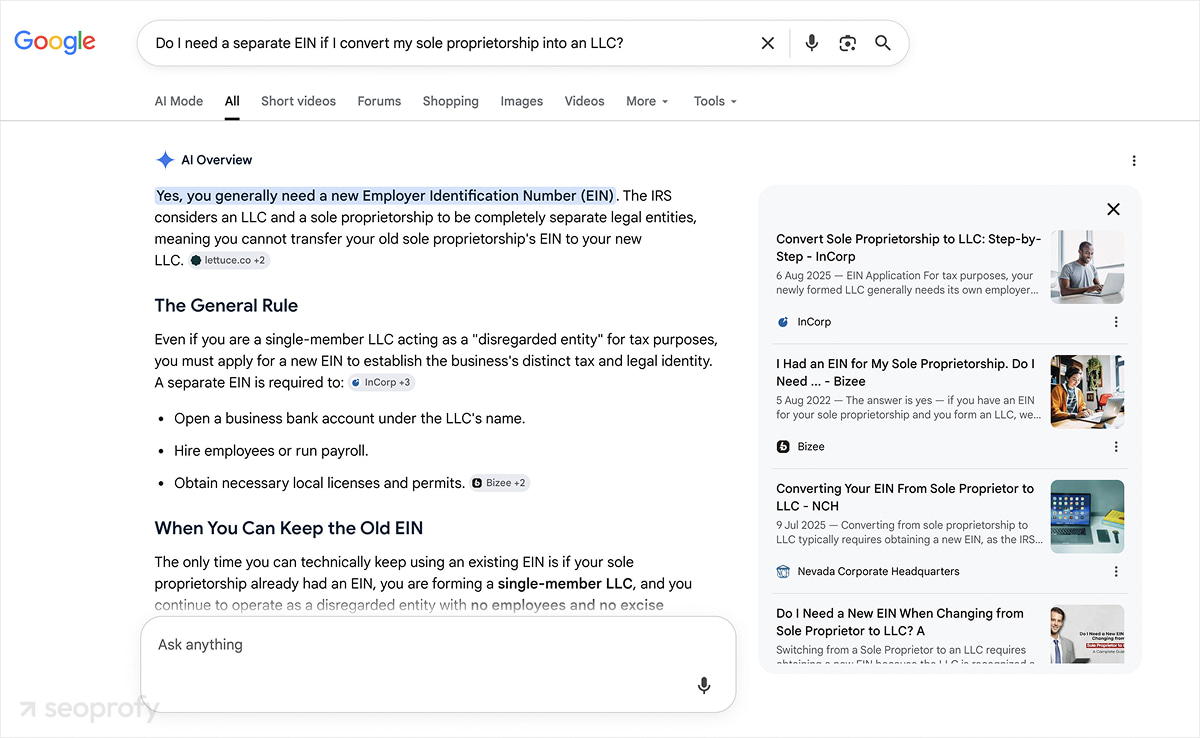Clear the search query with X icon
Image resolution: width=1200 pixels, height=738 pixels.
[768, 43]
